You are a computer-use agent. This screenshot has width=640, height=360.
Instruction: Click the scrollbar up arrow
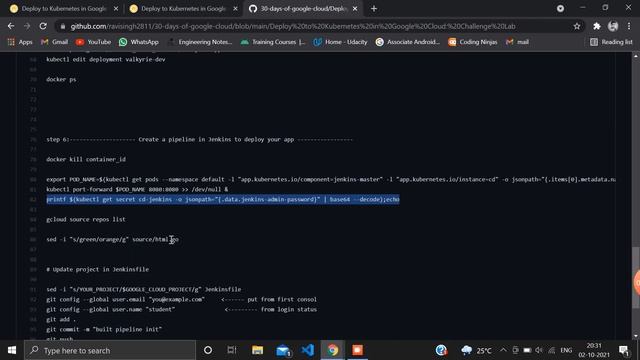[636, 56]
